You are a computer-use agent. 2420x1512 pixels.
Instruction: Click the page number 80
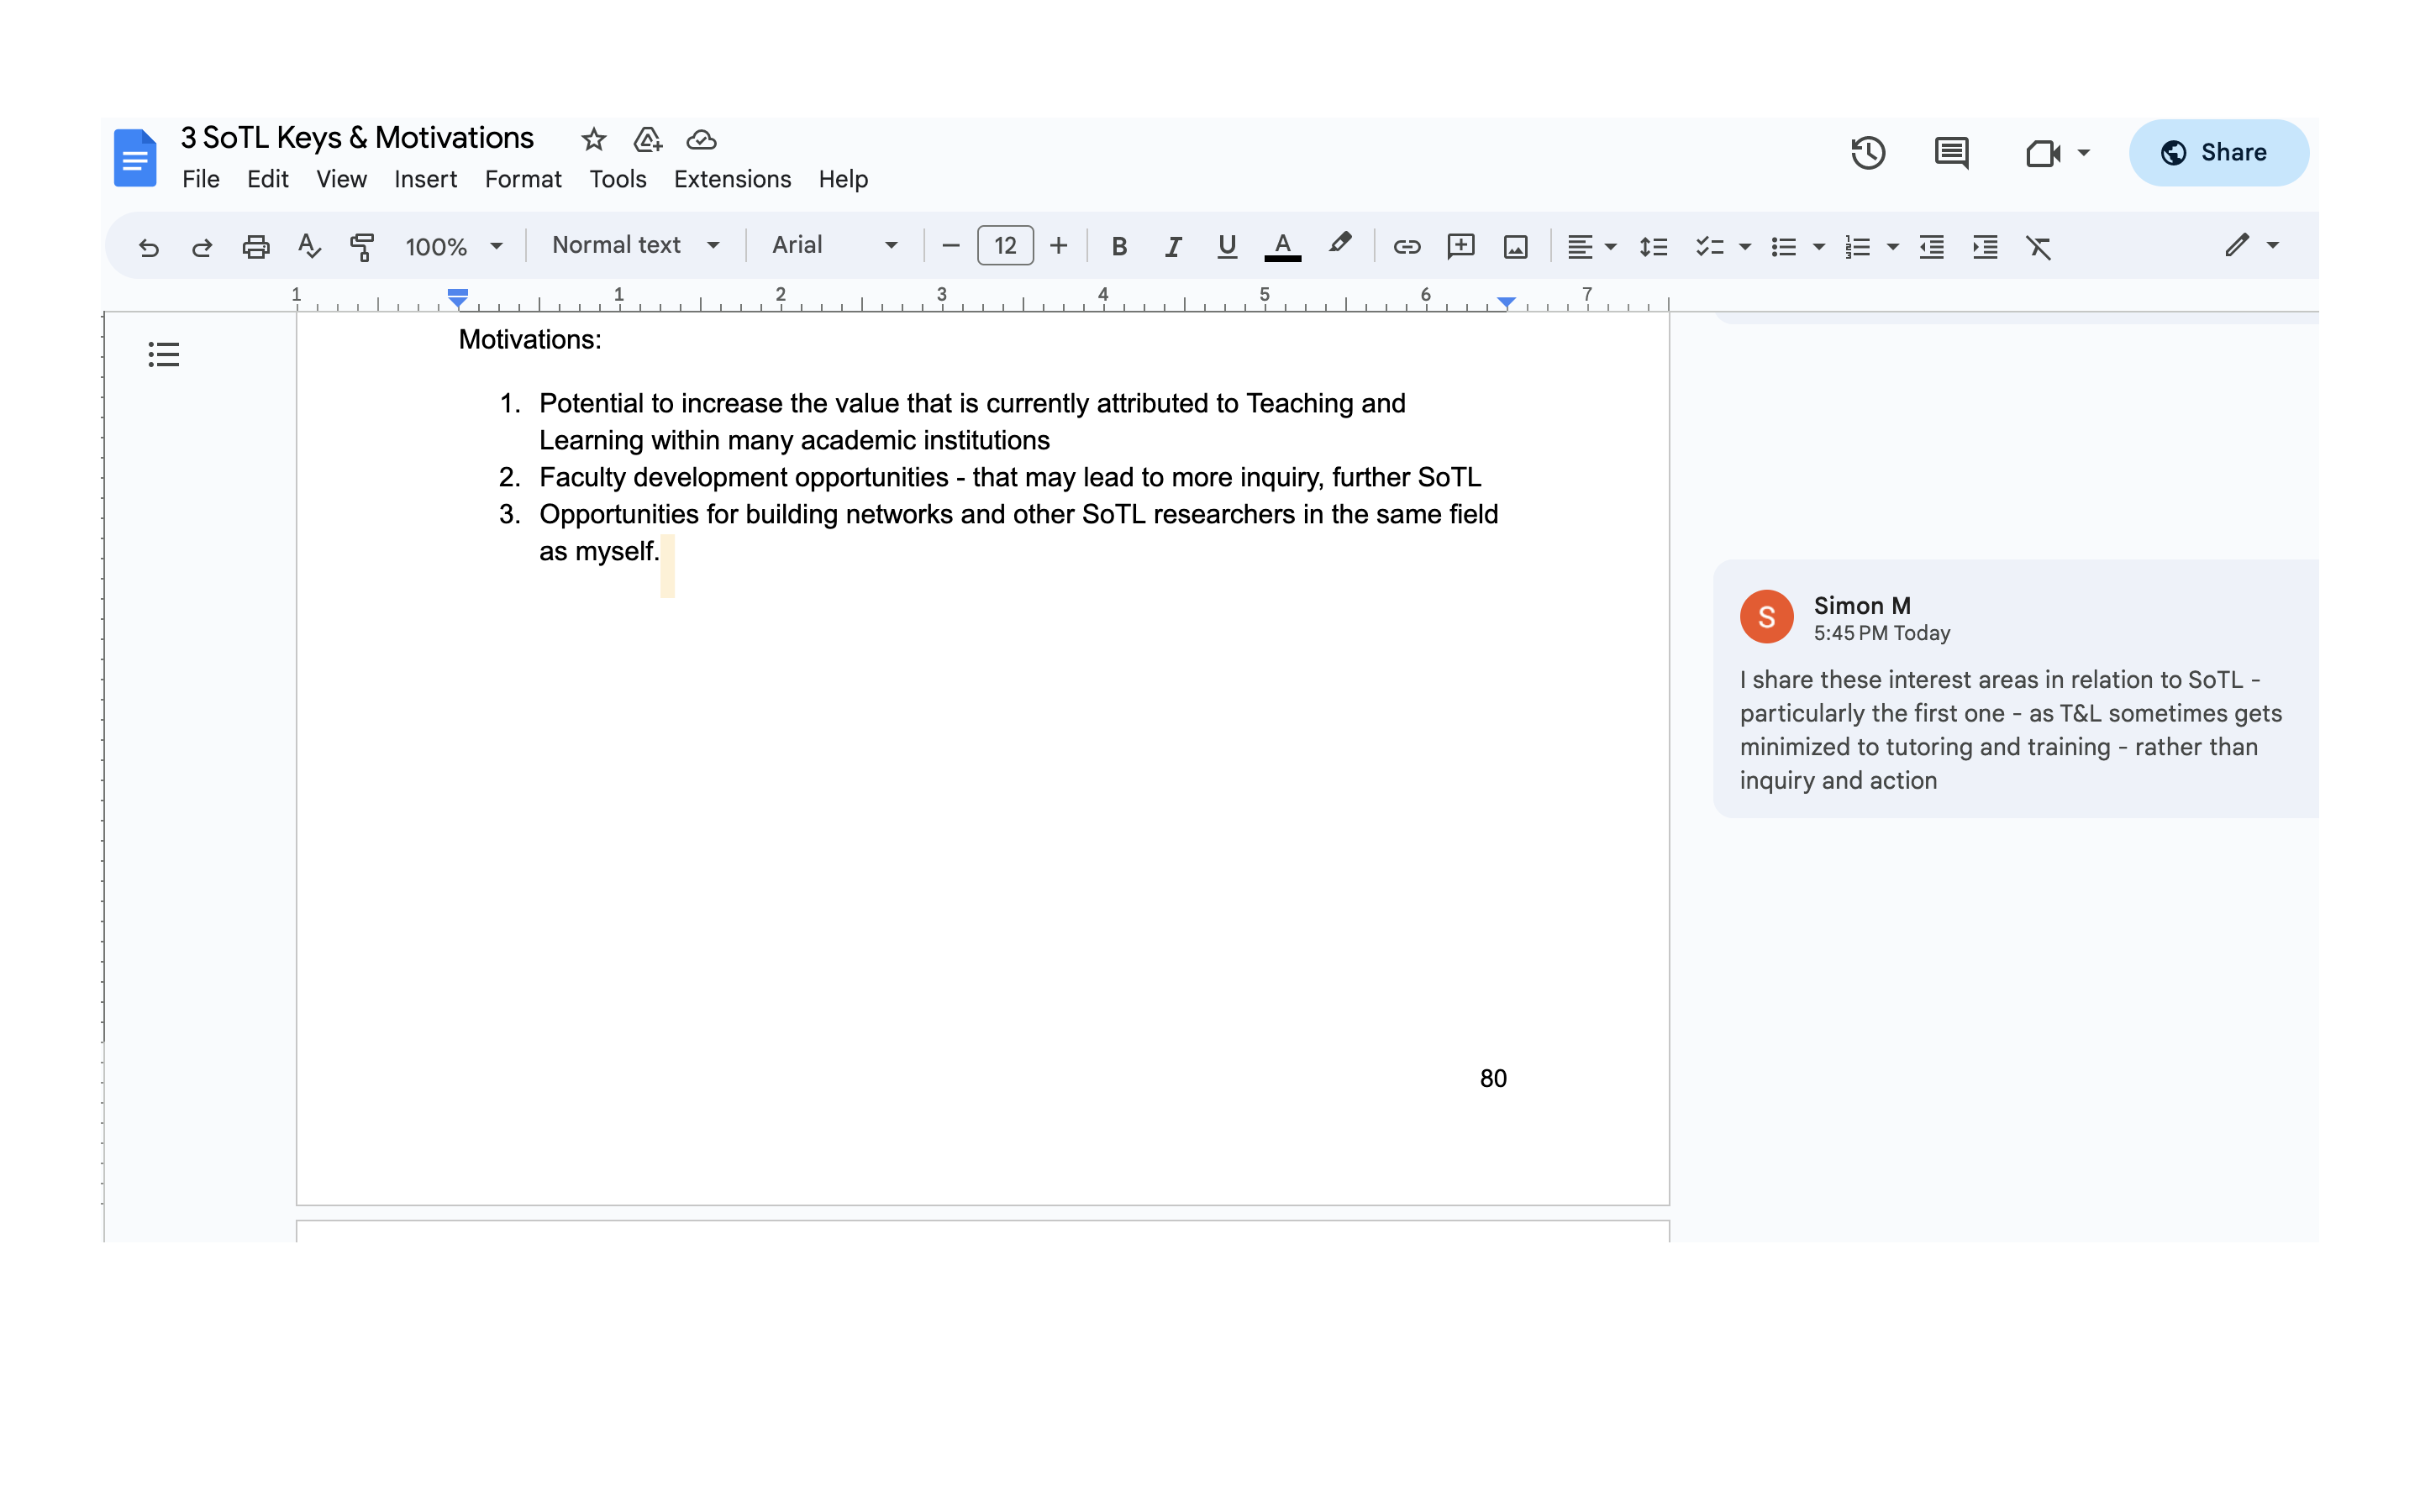tap(1493, 1078)
